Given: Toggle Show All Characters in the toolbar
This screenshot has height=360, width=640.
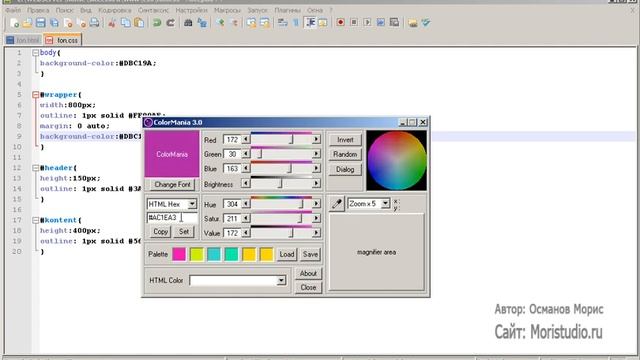Looking at the screenshot, I should coord(296,23).
